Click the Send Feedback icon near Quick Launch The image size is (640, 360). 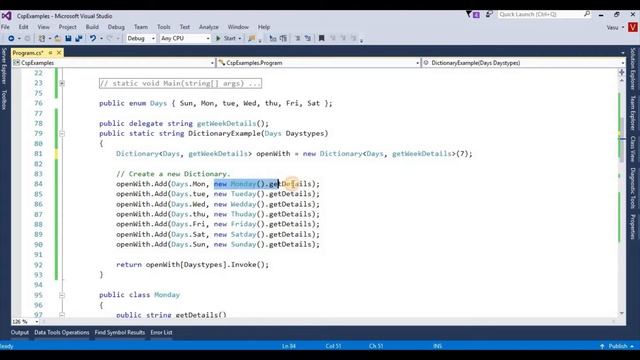click(x=489, y=14)
